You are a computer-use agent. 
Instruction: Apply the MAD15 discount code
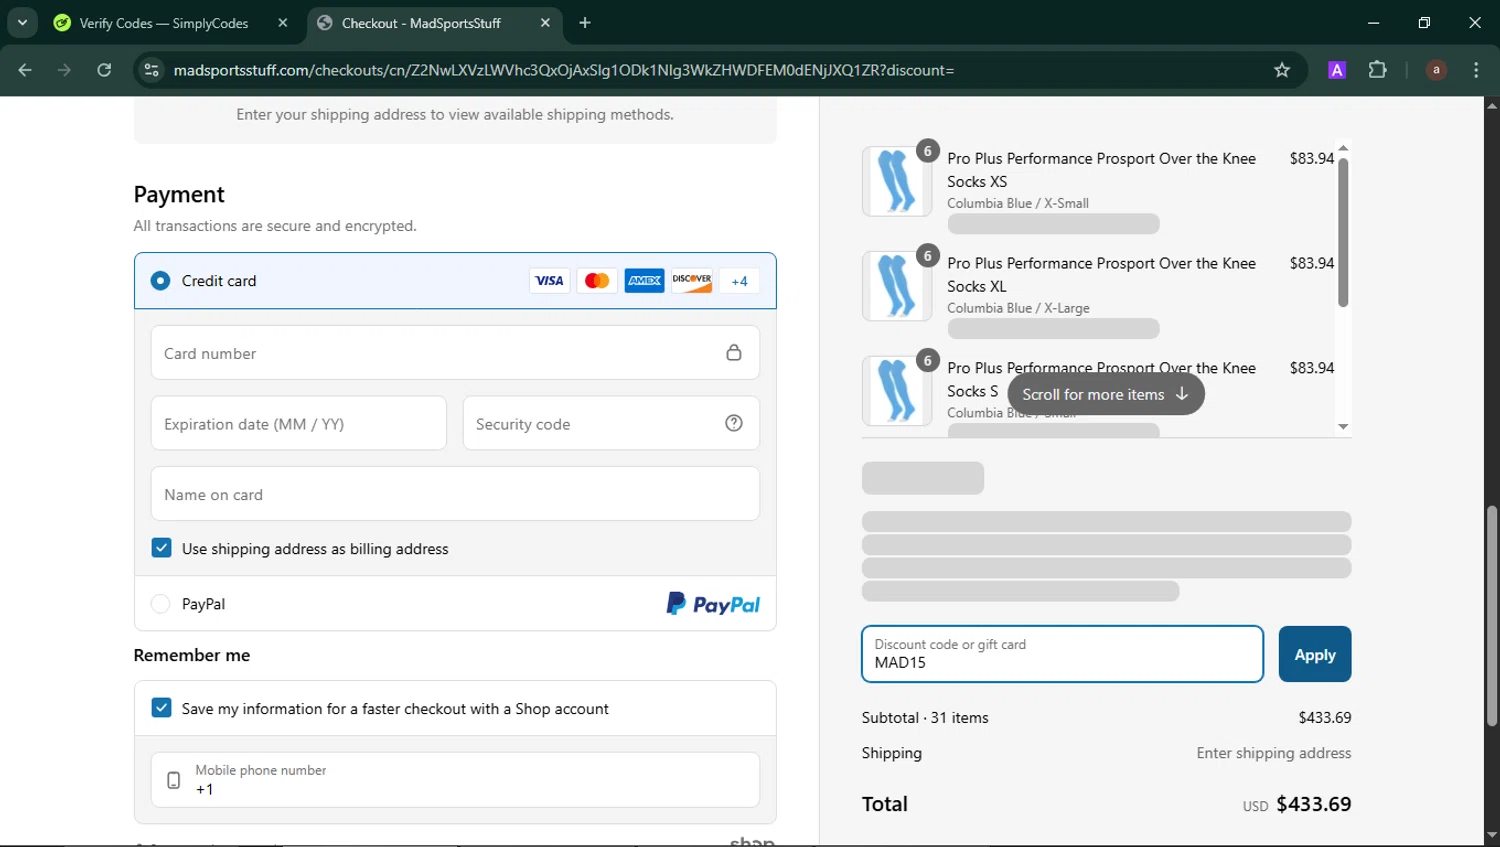click(1315, 654)
